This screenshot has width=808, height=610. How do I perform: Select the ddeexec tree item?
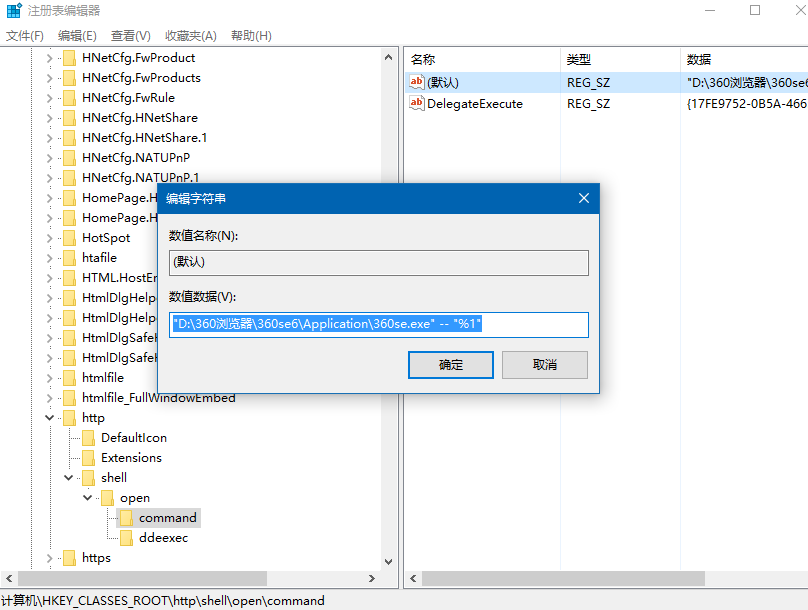pos(163,538)
